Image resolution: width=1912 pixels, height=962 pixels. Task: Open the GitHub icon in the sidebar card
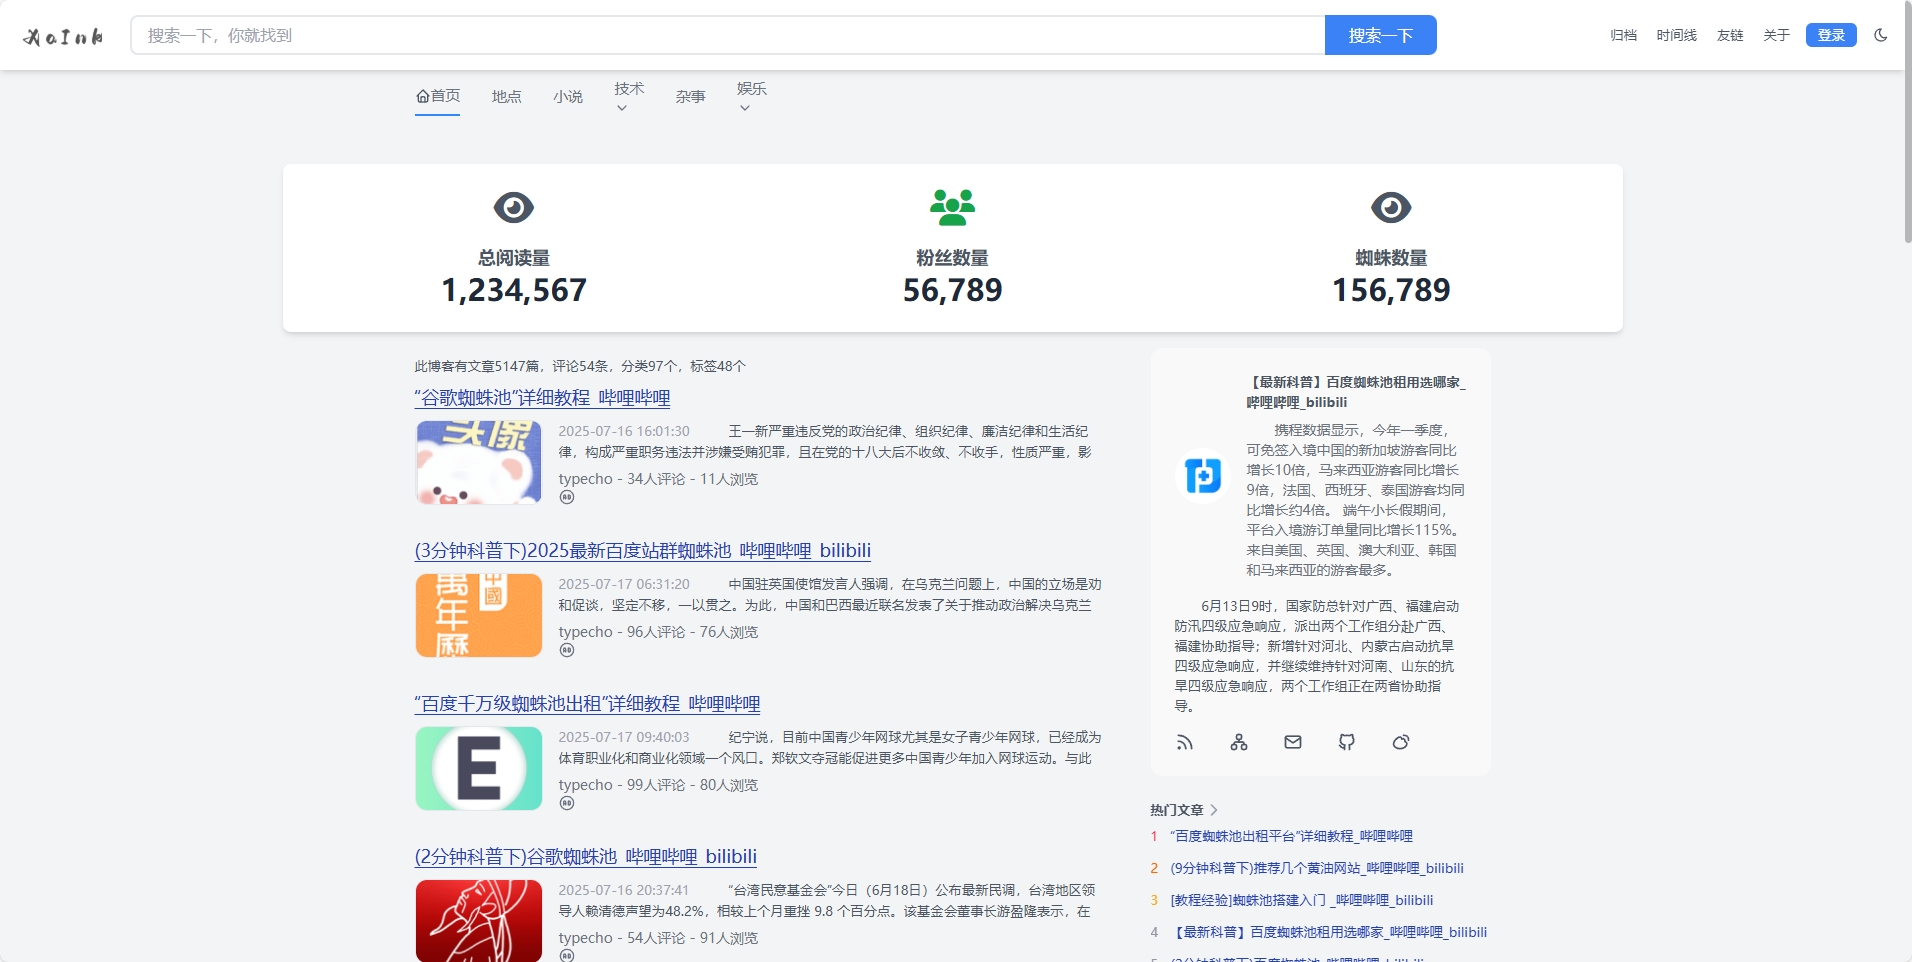1347,742
